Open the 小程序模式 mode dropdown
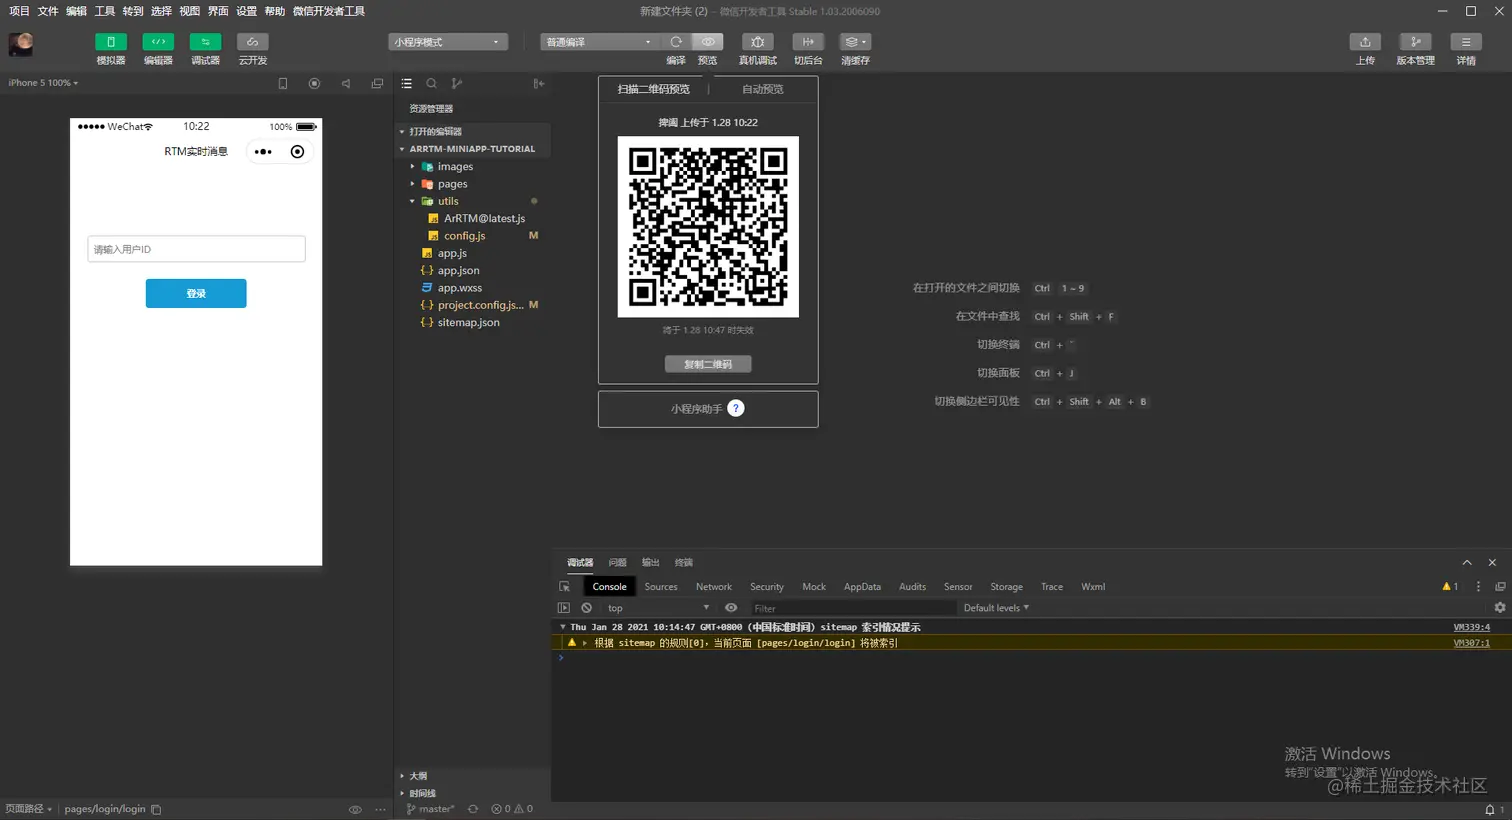 [448, 42]
